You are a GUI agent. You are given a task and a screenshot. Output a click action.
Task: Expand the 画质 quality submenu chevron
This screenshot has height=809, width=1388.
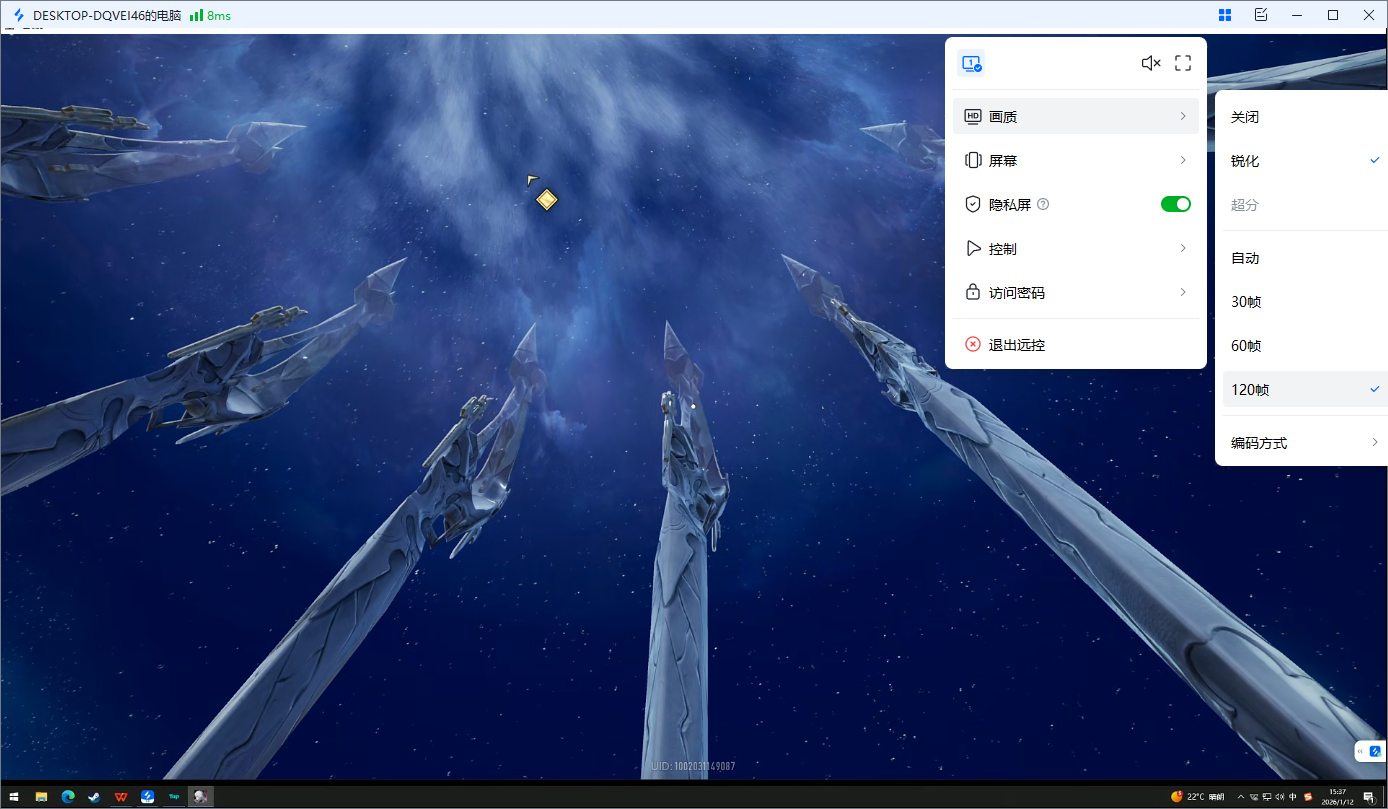tap(1182, 115)
